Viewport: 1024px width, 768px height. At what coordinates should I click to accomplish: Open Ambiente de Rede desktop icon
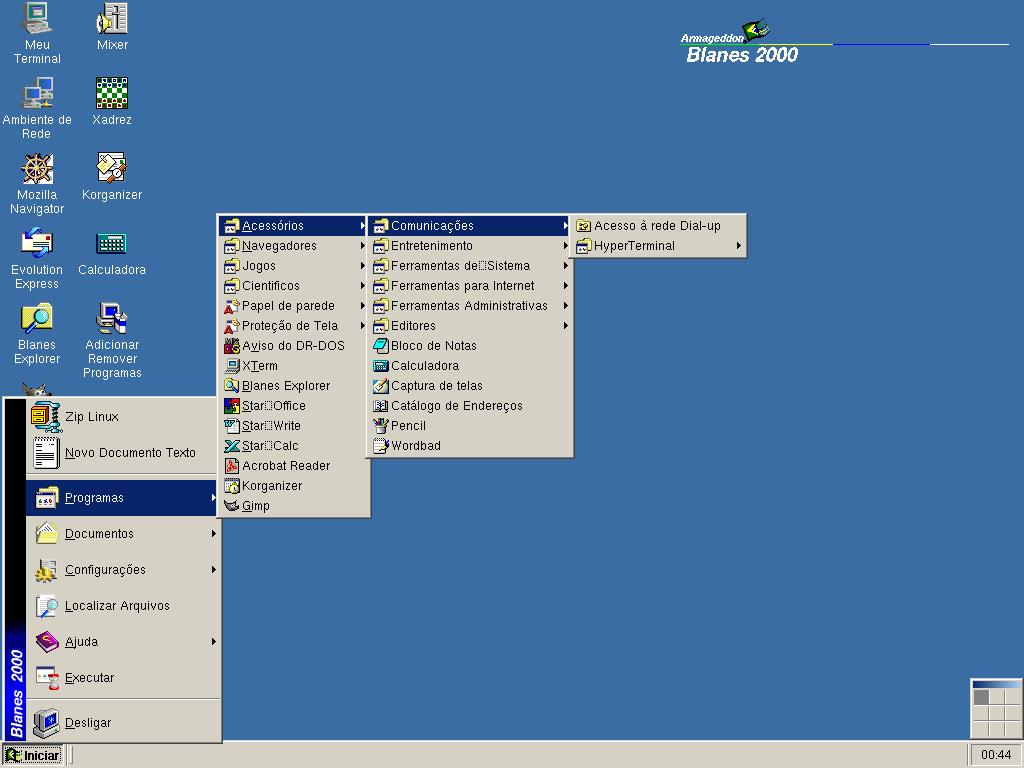pos(37,108)
